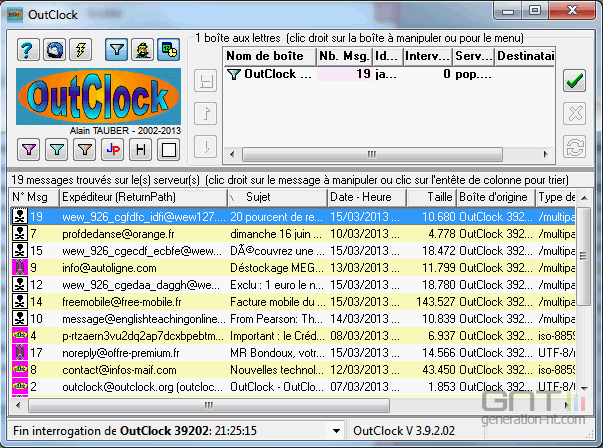Image resolution: width=603 pixels, height=448 pixels.
Task: Click the magenta icon on message 17
Action: 20,352
